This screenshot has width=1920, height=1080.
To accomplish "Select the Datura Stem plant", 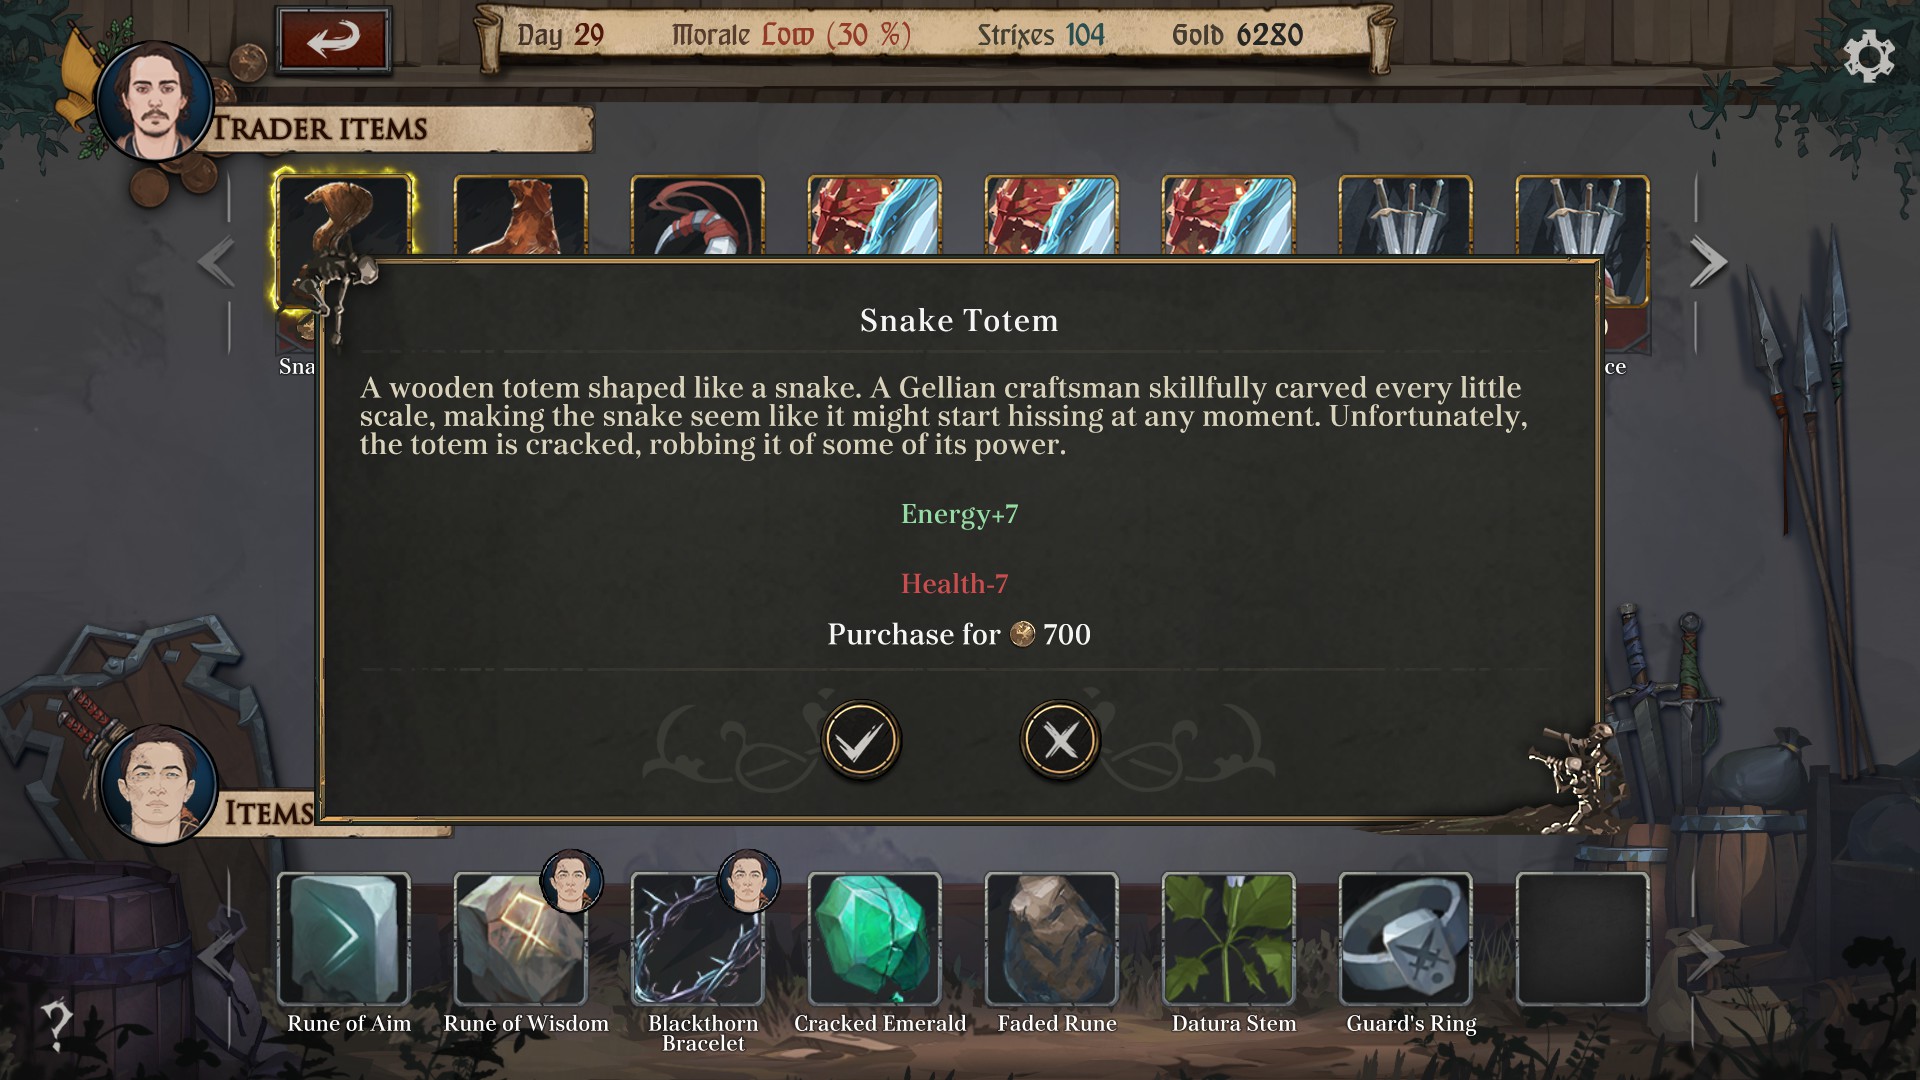I will tap(1229, 939).
